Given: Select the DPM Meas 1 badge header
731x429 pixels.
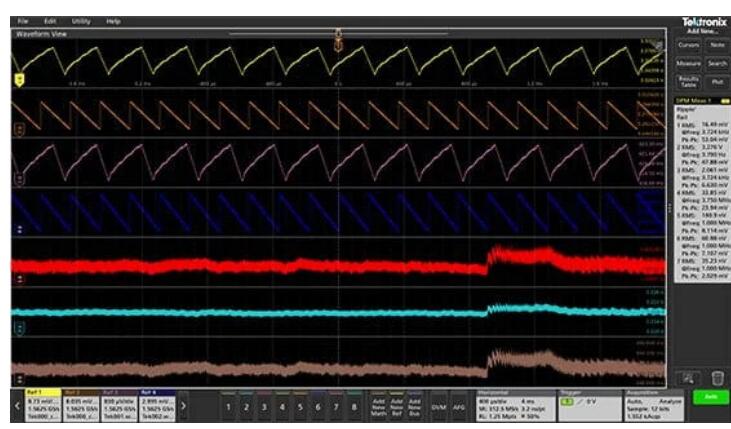Looking at the screenshot, I should (702, 101).
